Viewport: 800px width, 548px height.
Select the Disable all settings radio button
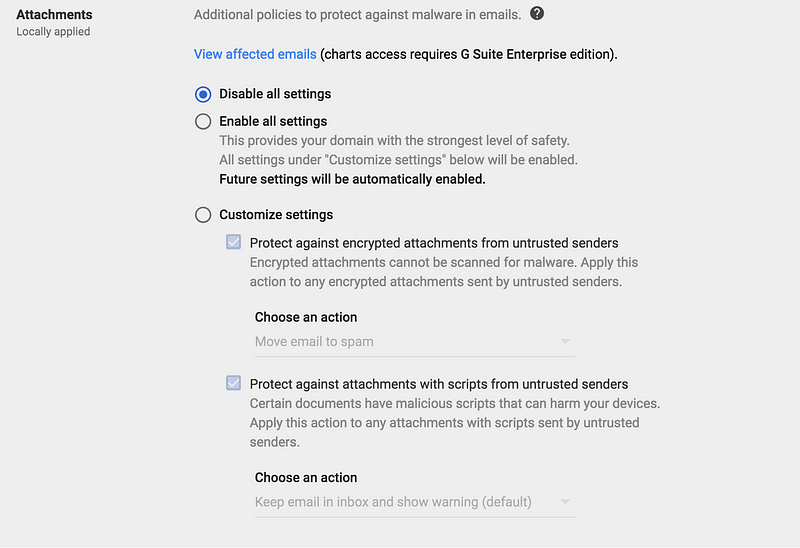coord(203,94)
